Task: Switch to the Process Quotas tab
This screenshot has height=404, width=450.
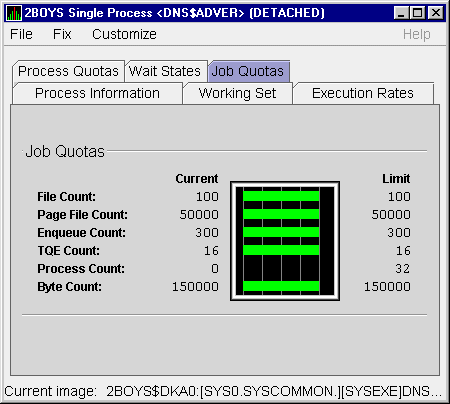Action: click(68, 71)
